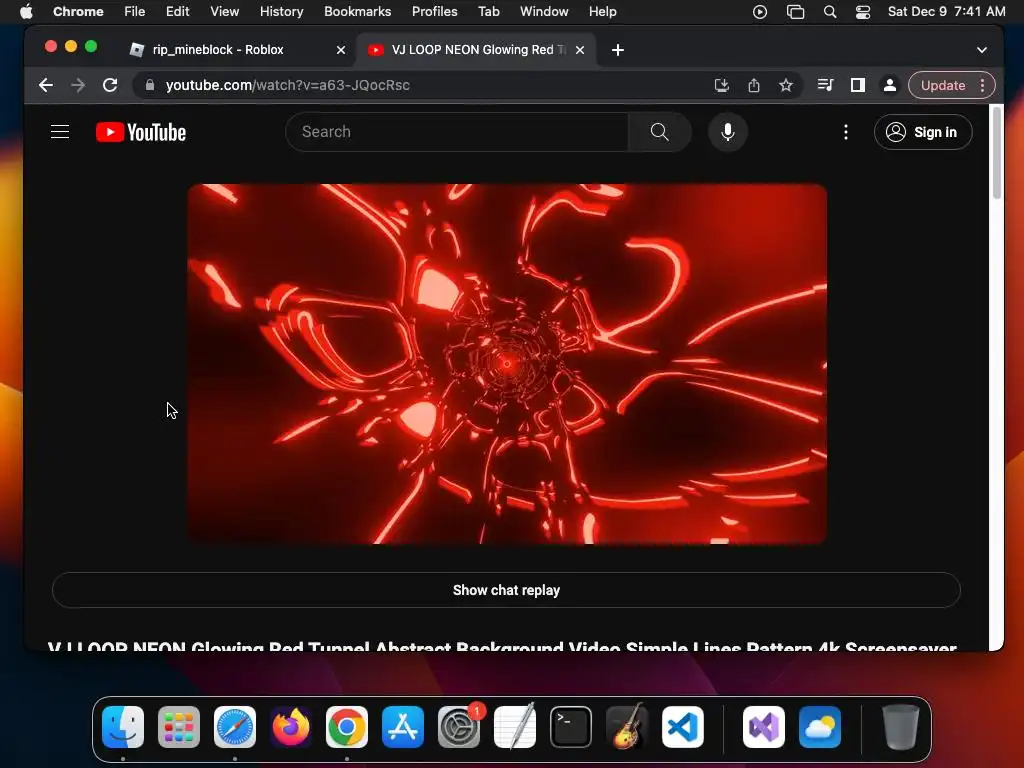Close the rip_mineblock Roblox tab

(341, 50)
